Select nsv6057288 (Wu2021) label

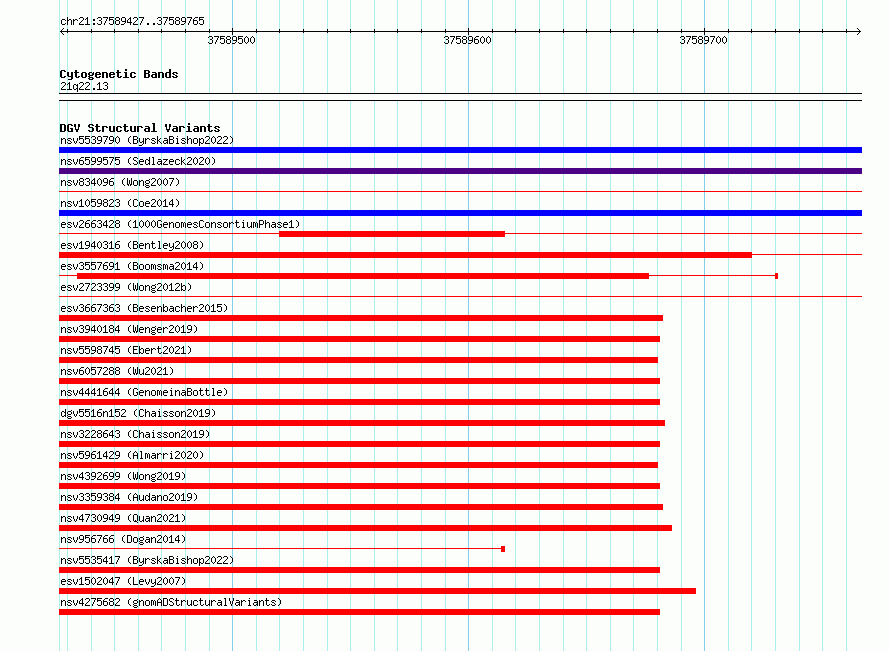117,371
